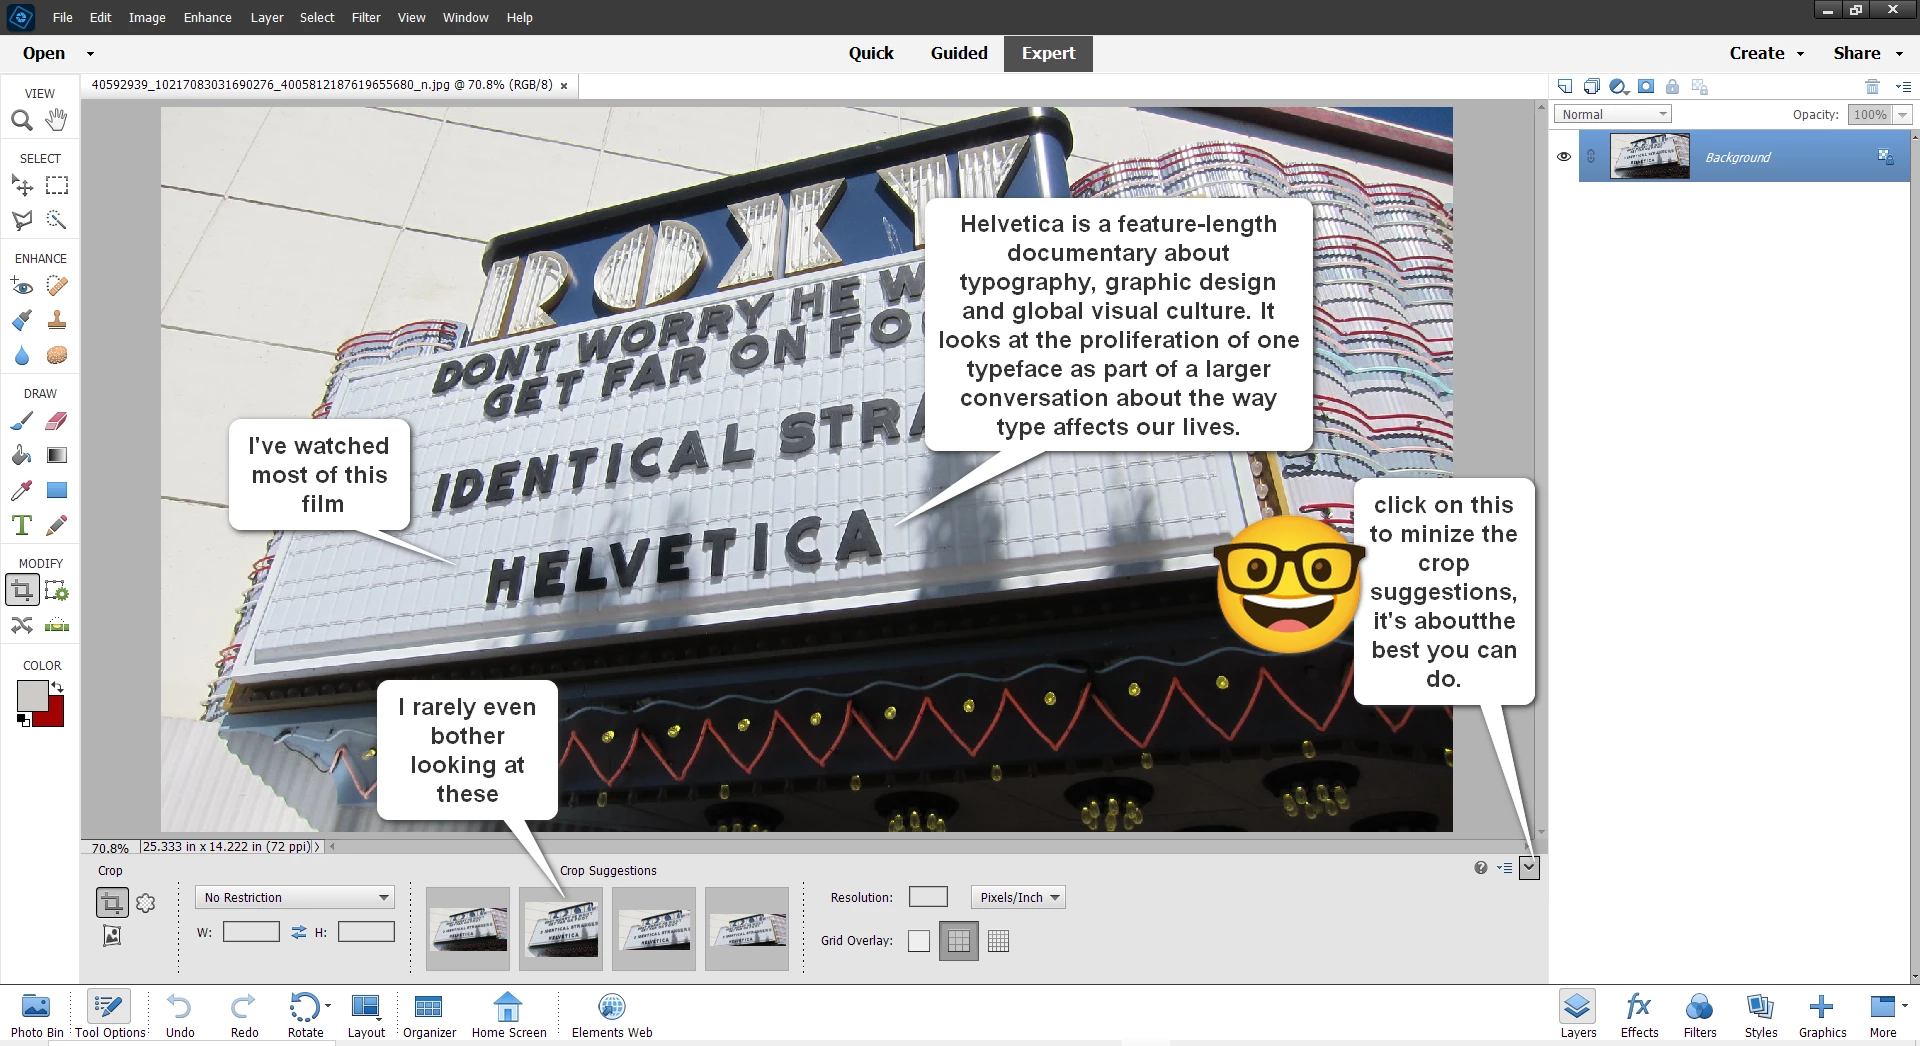
Task: Select the Type tool
Action: [x=22, y=525]
